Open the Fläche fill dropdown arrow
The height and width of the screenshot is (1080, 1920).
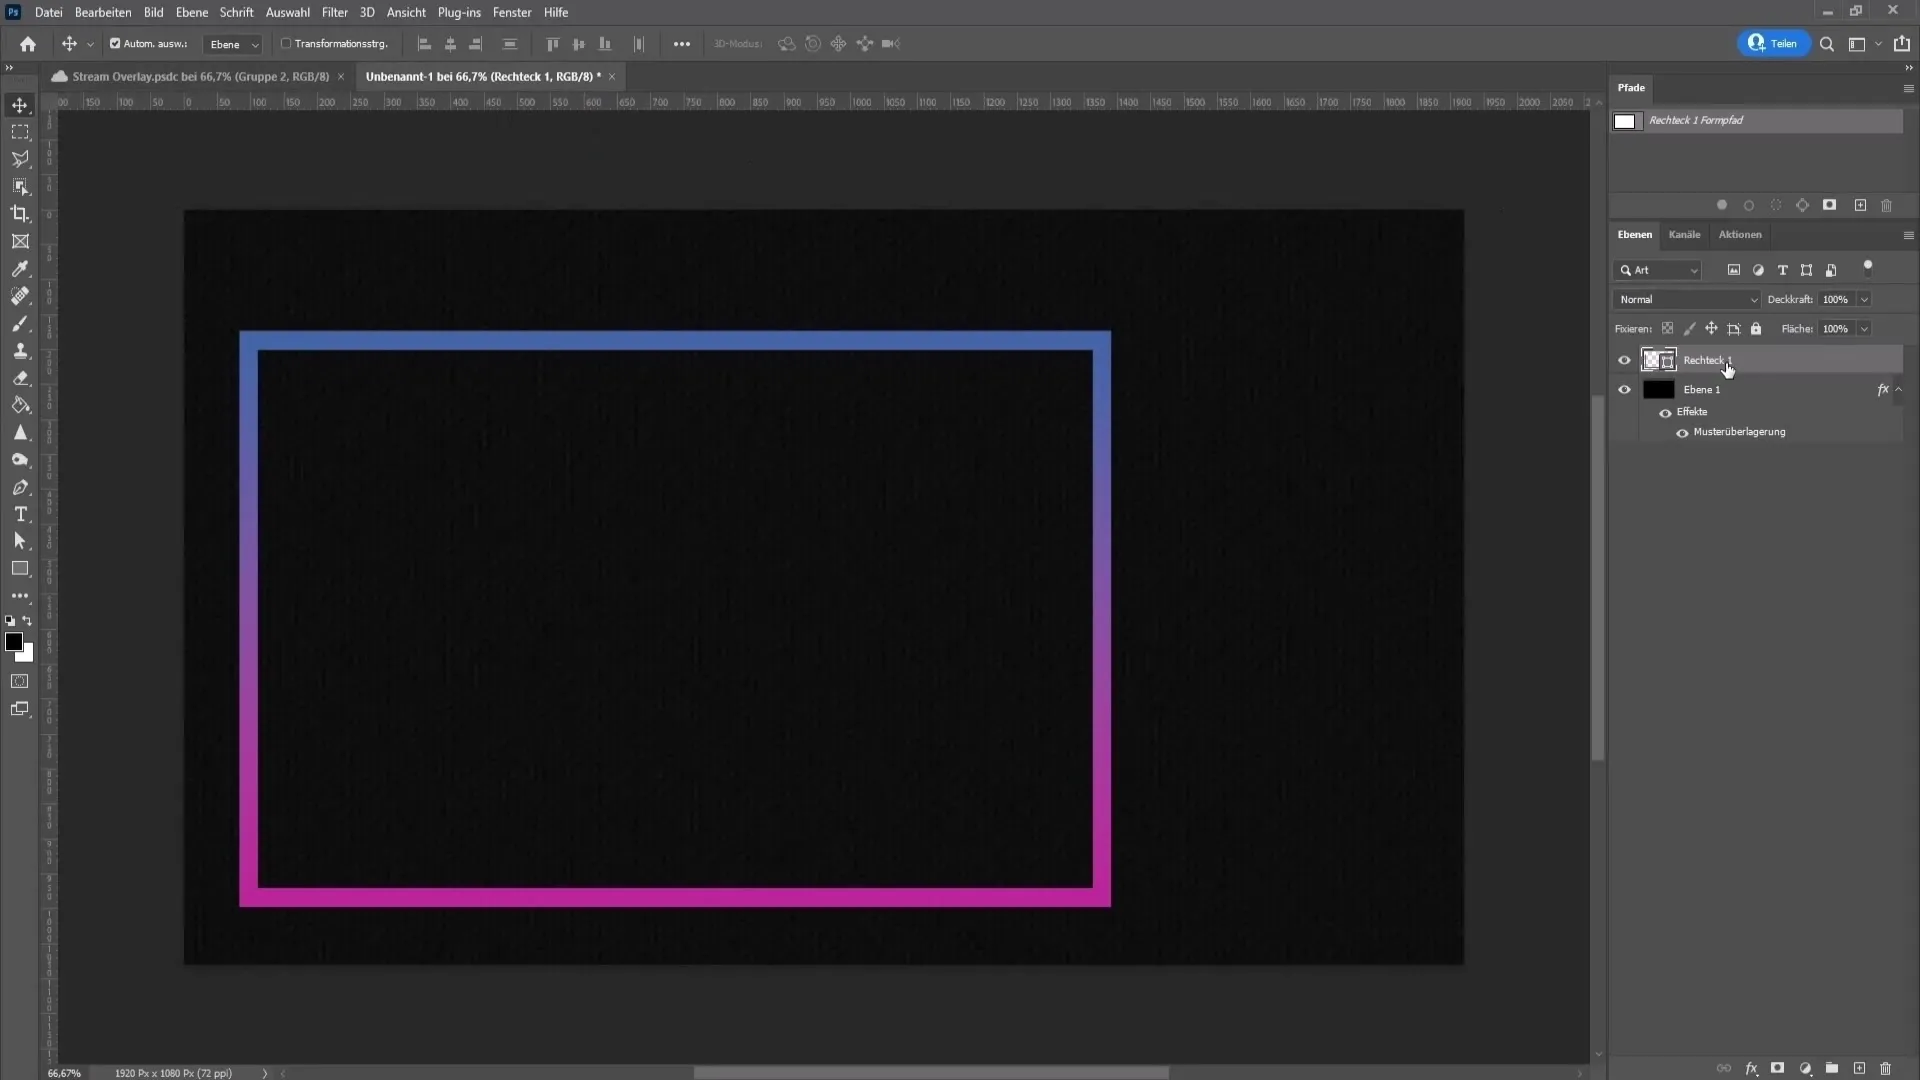click(x=1864, y=329)
